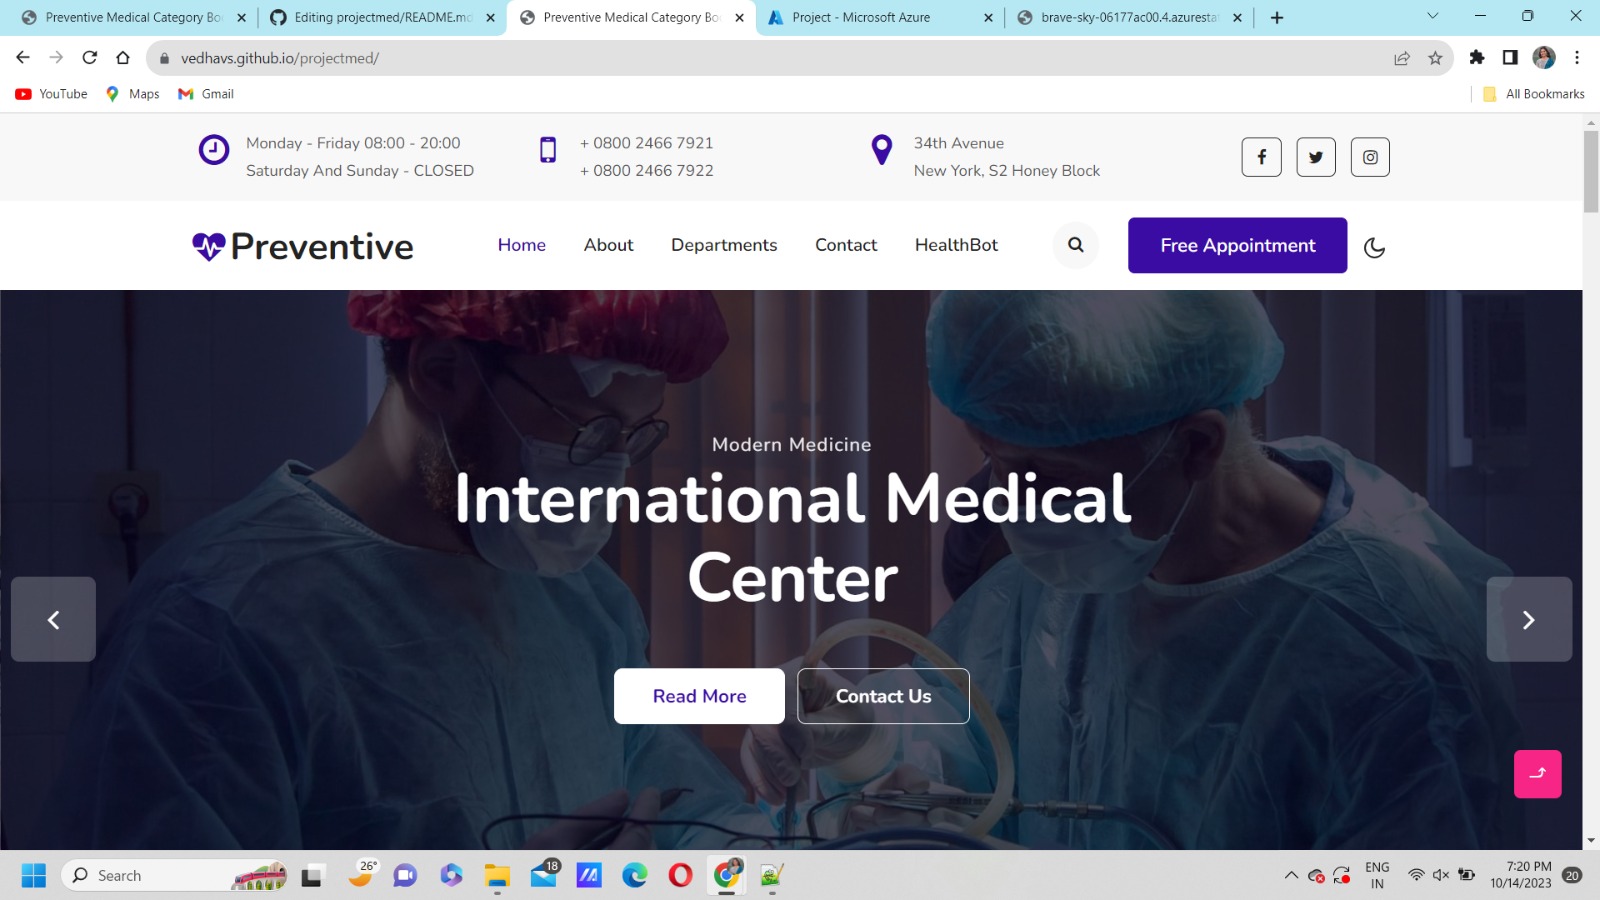Toggle dark mode with the moon icon
The image size is (1600, 900).
tap(1374, 246)
